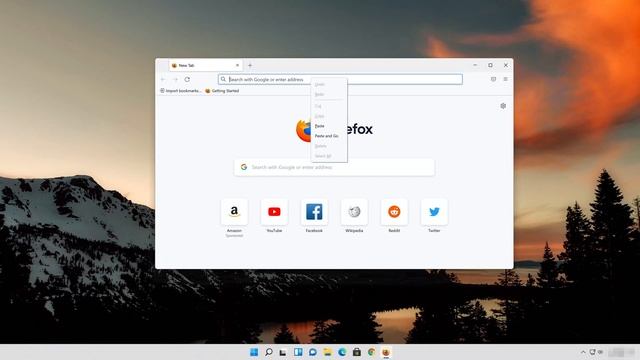Open Task View on the taskbar
This screenshot has width=640, height=360.
point(283,352)
